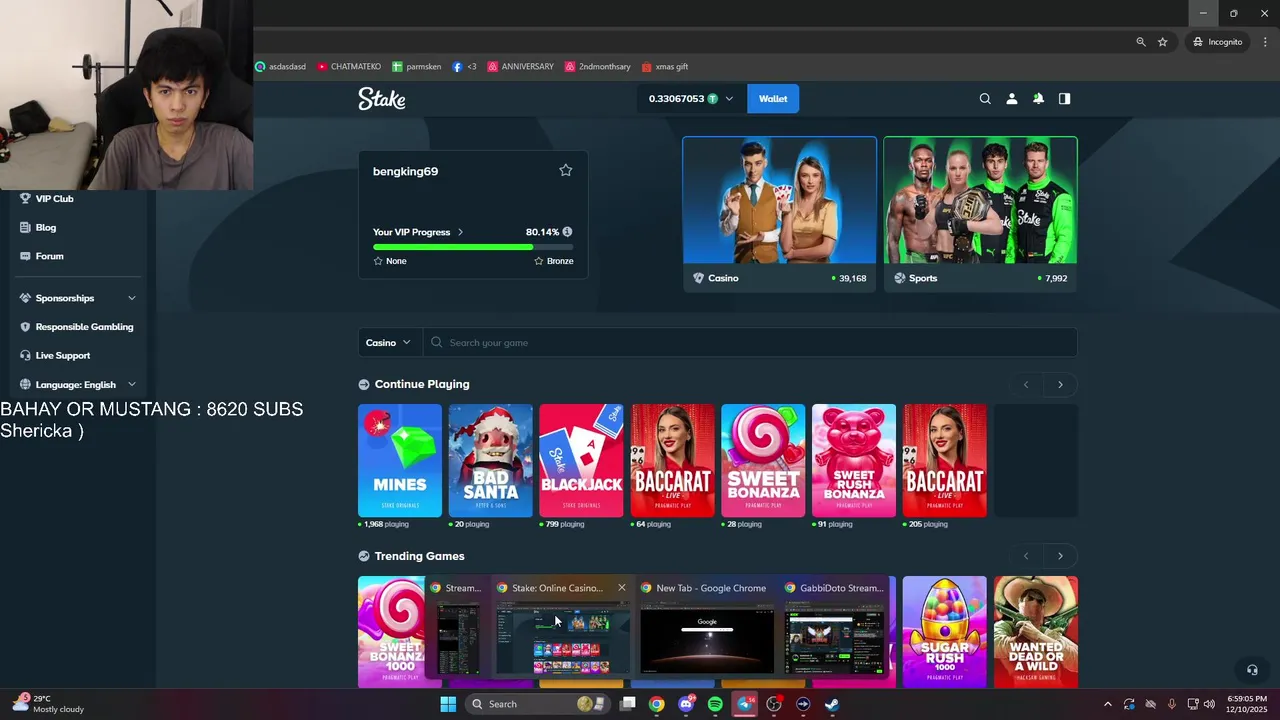1280x720 pixels.
Task: Click the Stake logo
Action: click(382, 98)
